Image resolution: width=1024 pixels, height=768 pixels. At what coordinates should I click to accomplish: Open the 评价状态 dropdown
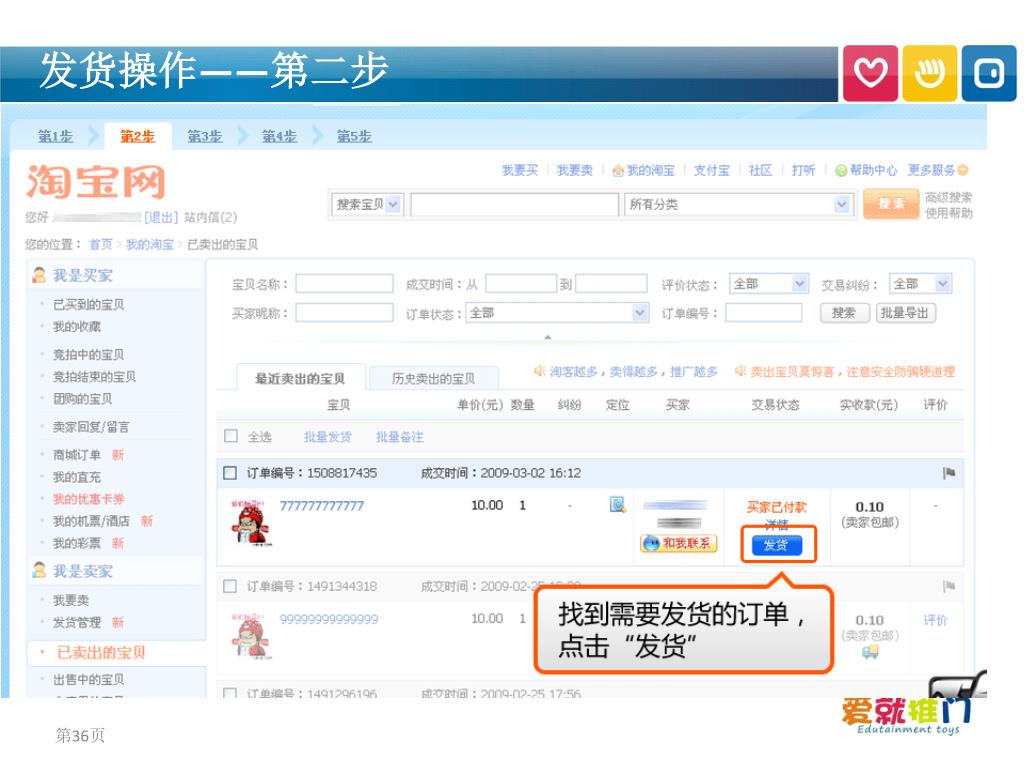pyautogui.click(x=769, y=283)
